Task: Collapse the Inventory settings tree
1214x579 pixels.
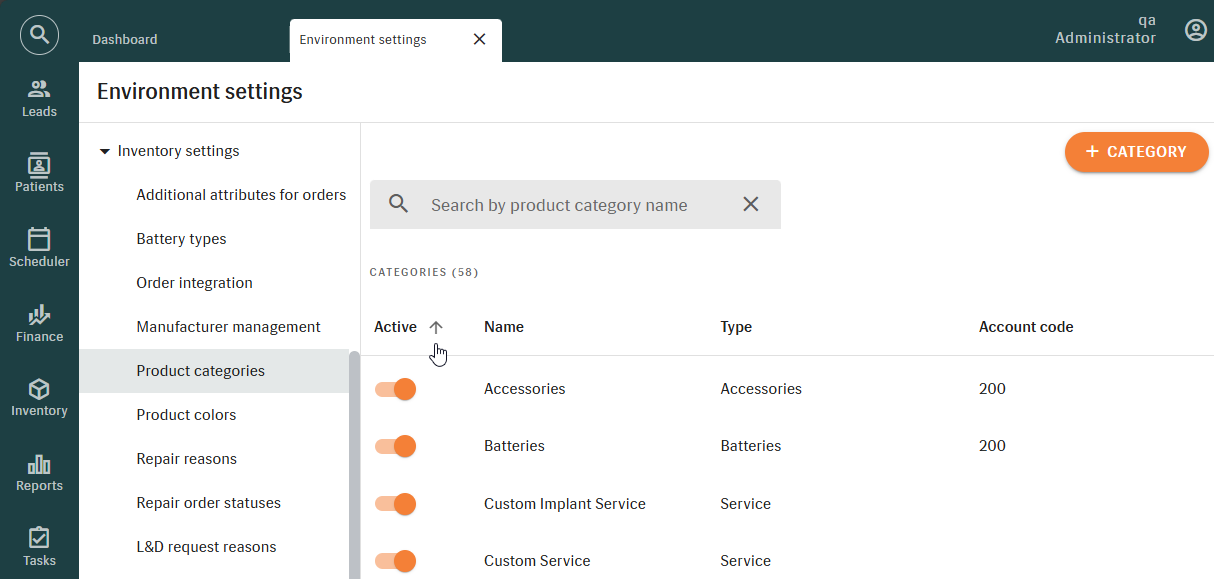Action: [105, 151]
